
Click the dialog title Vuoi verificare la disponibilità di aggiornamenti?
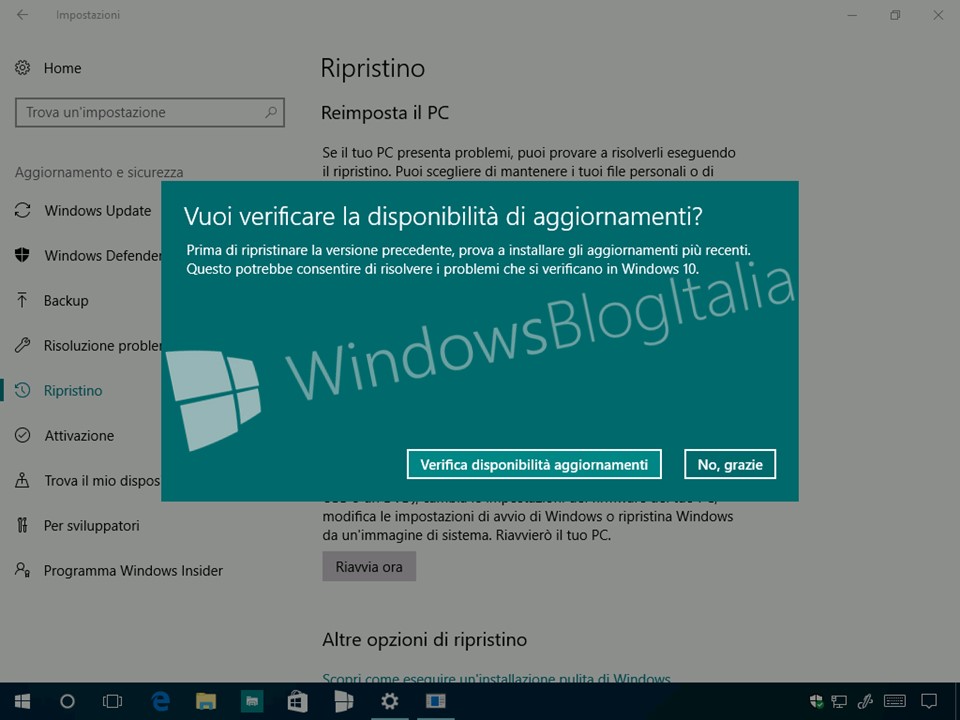coord(443,216)
